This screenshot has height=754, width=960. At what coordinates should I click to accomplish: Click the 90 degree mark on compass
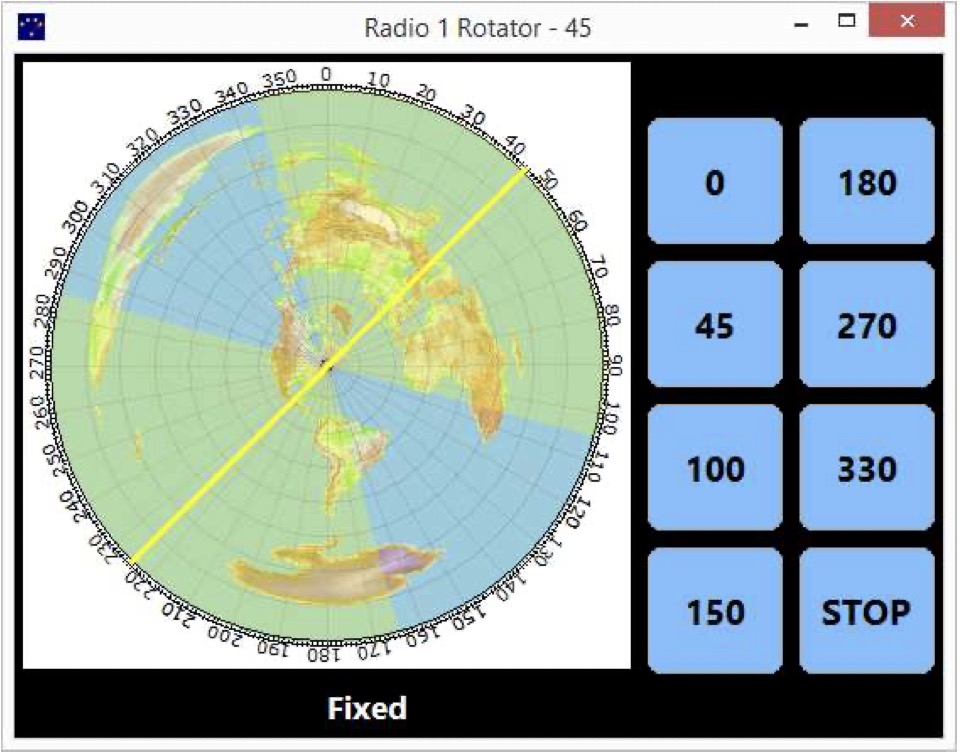(x=615, y=365)
